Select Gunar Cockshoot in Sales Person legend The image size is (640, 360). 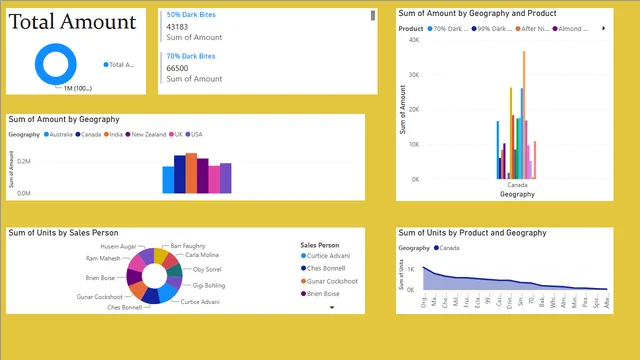pyautogui.click(x=329, y=281)
